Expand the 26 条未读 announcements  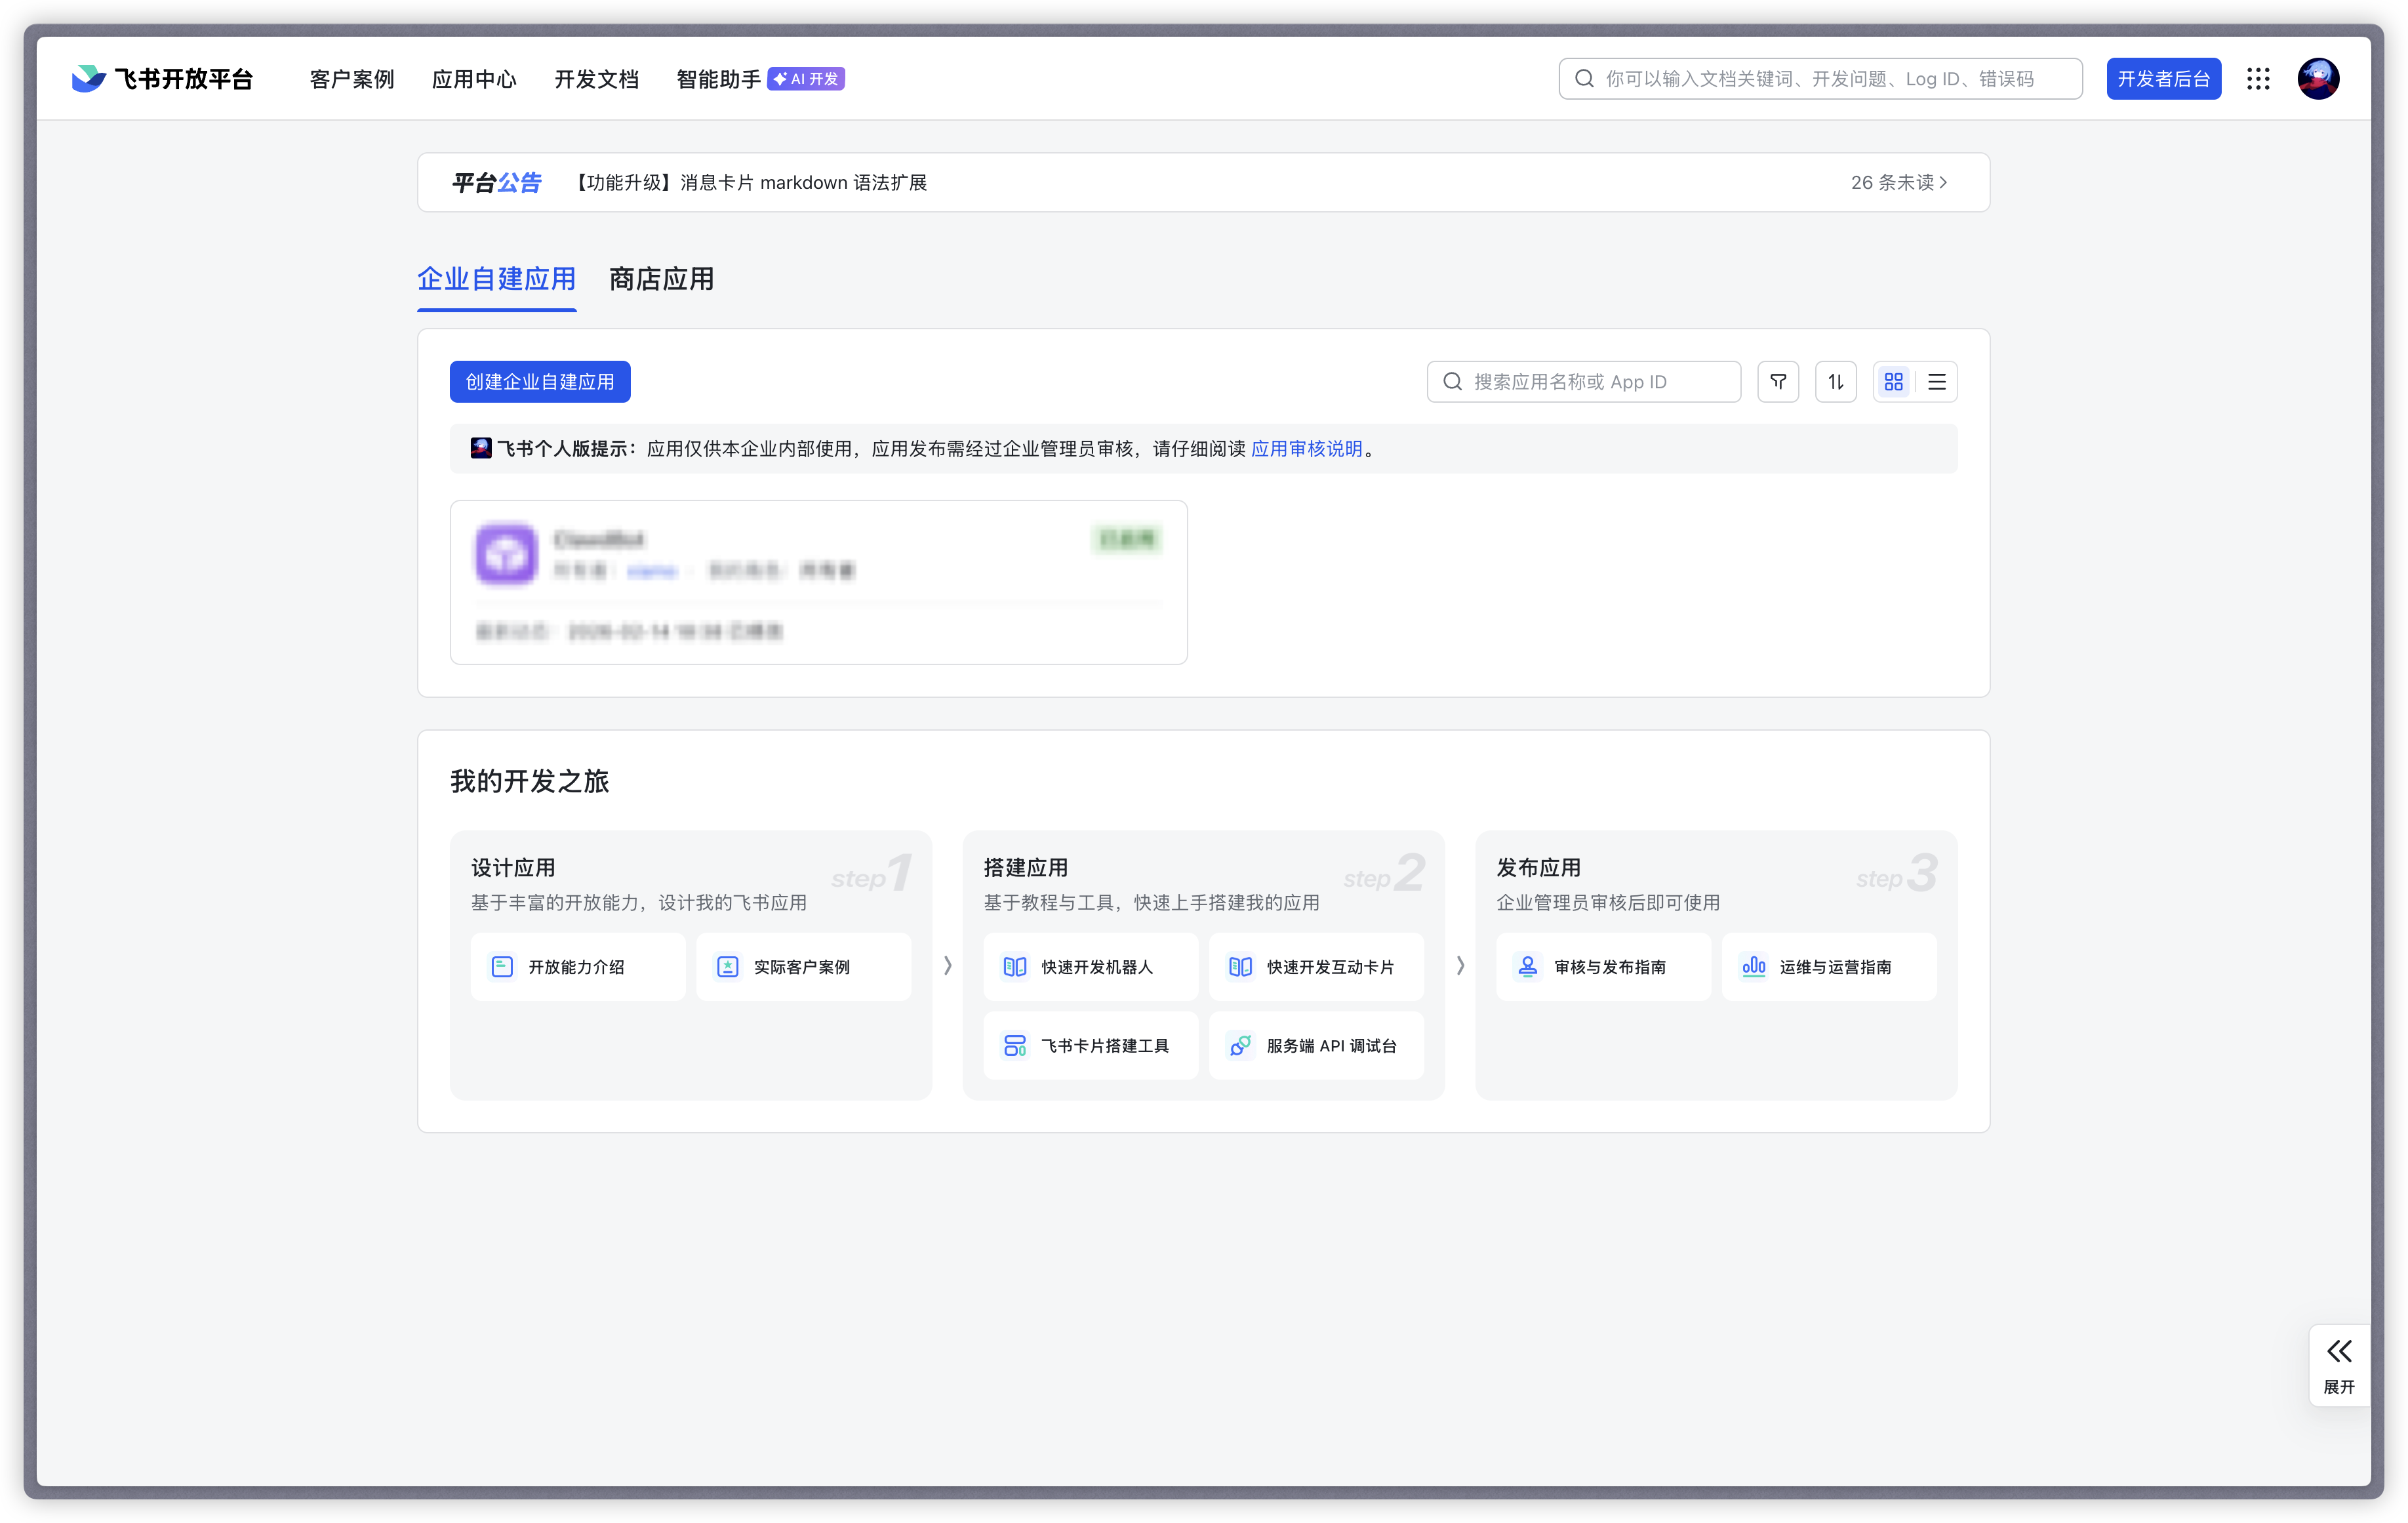1897,183
